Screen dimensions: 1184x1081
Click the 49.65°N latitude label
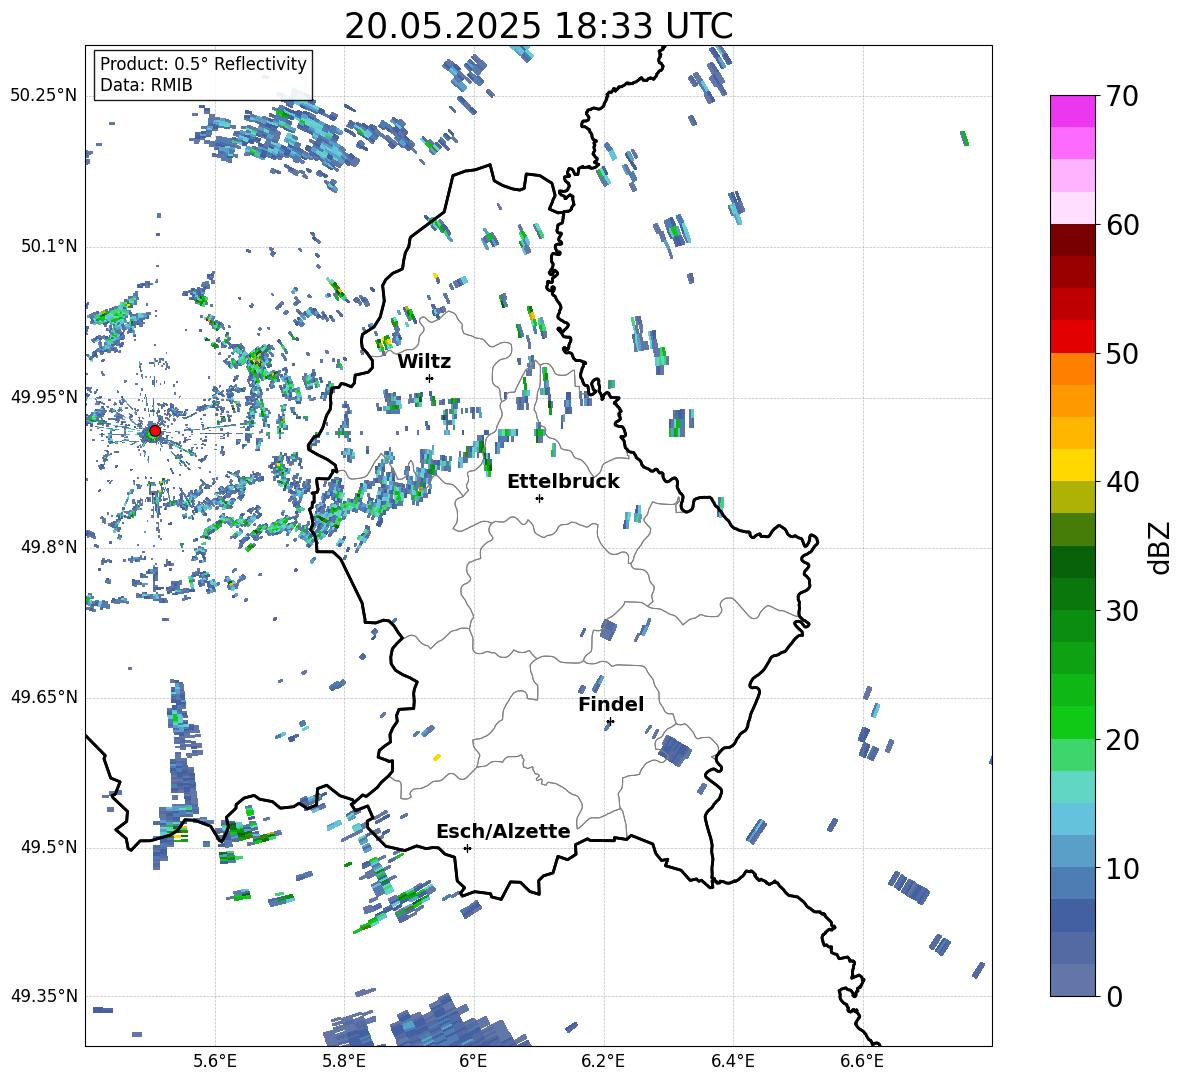[44, 697]
